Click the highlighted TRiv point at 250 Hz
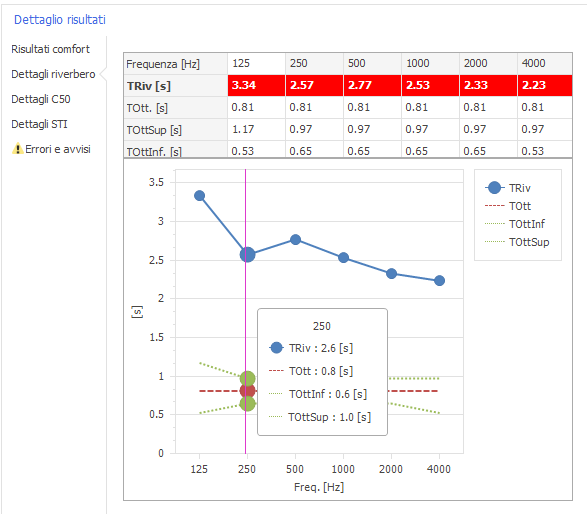Image resolution: width=587 pixels, height=514 pixels. 247,255
